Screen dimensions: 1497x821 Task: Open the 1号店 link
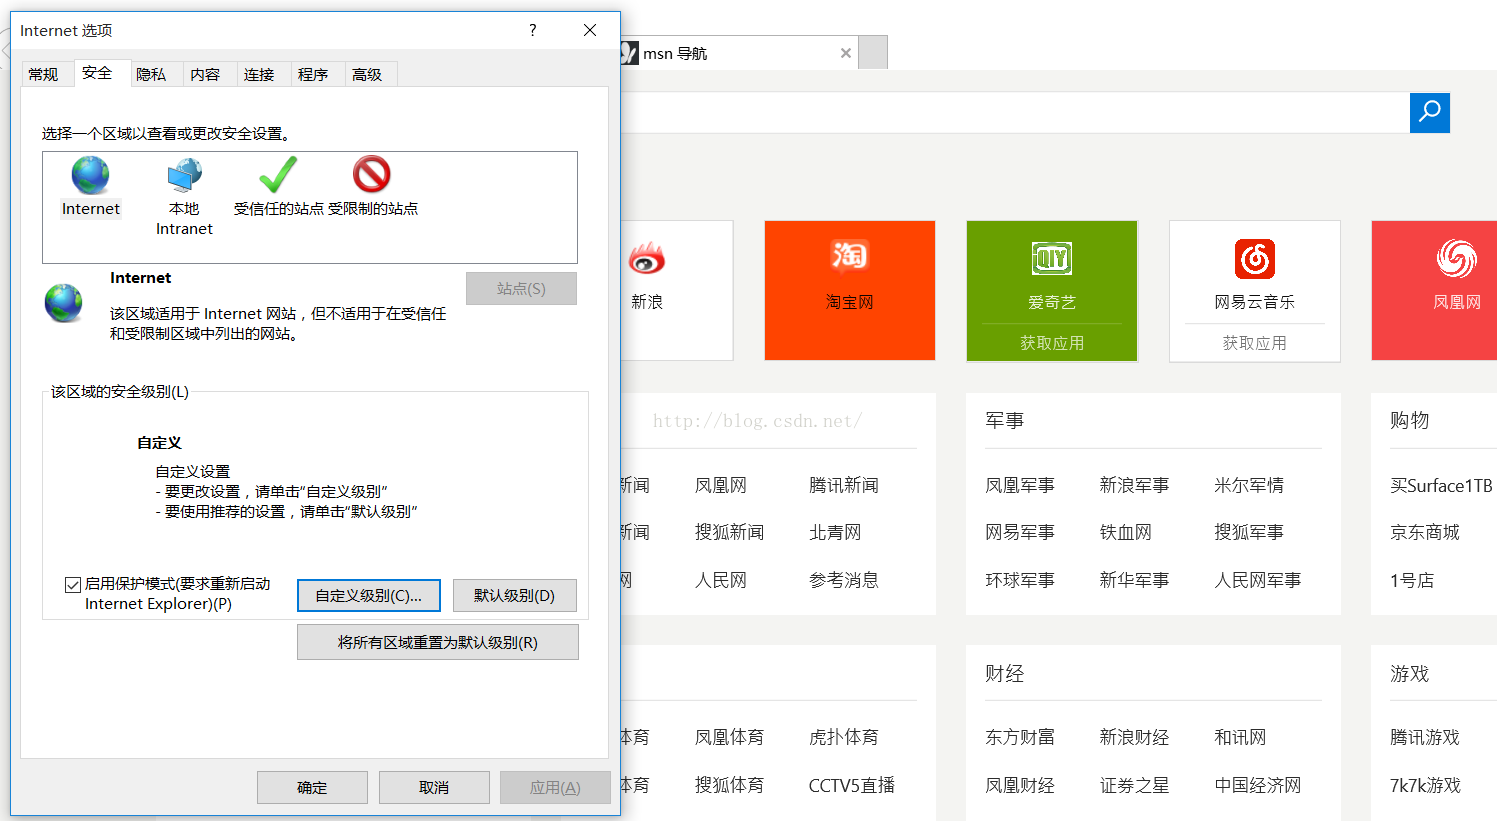click(1412, 580)
